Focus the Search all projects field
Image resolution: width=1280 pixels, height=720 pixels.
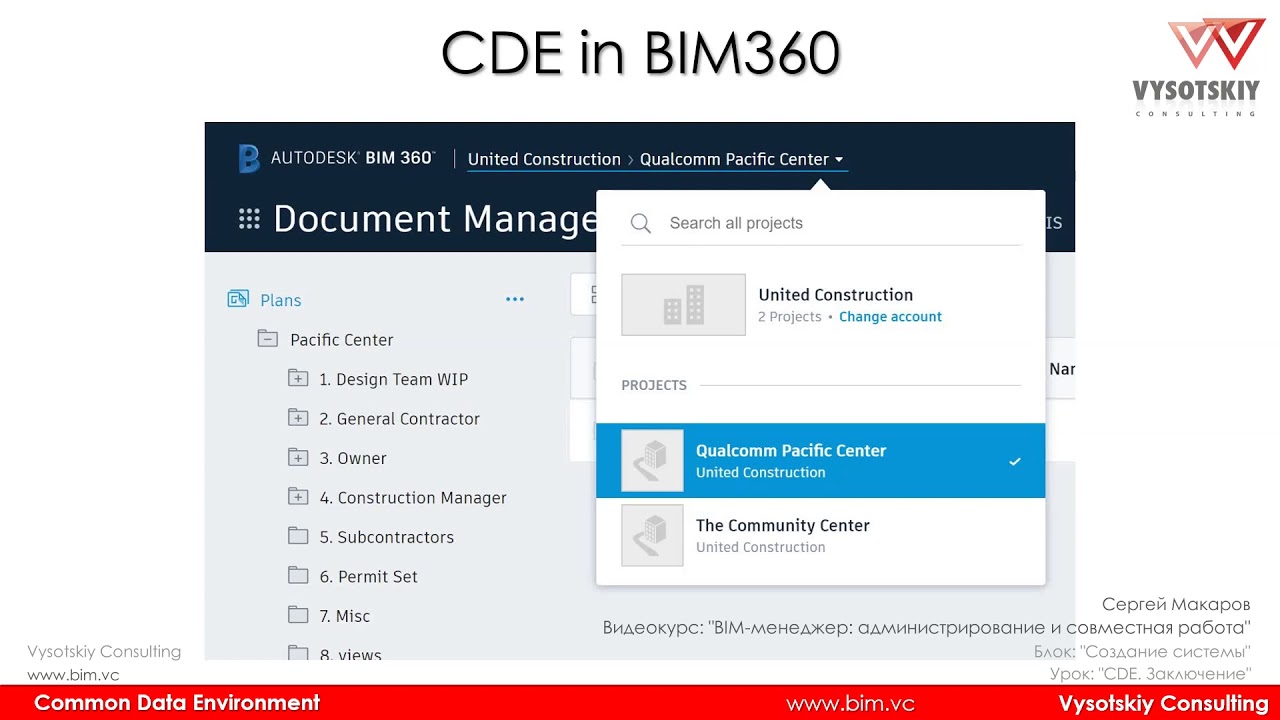point(821,223)
